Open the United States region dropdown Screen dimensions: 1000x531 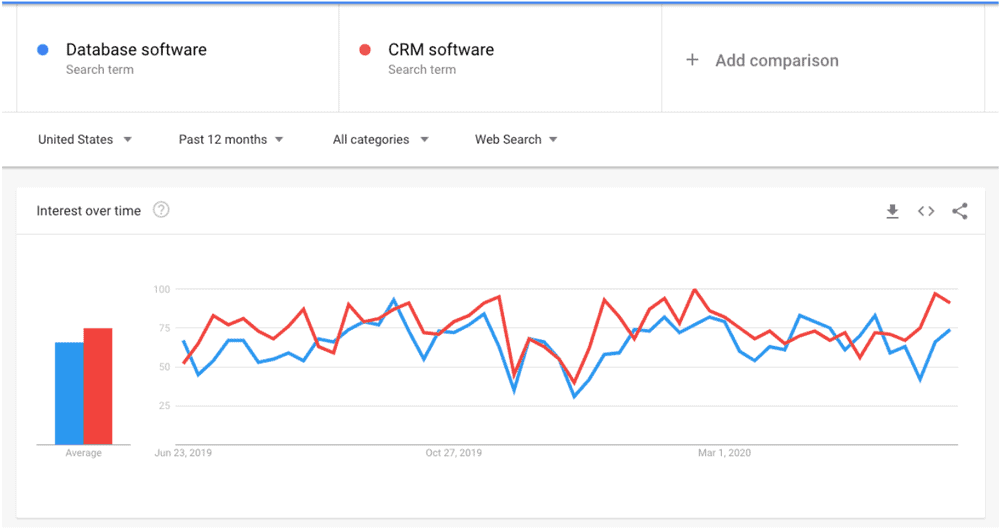point(84,140)
